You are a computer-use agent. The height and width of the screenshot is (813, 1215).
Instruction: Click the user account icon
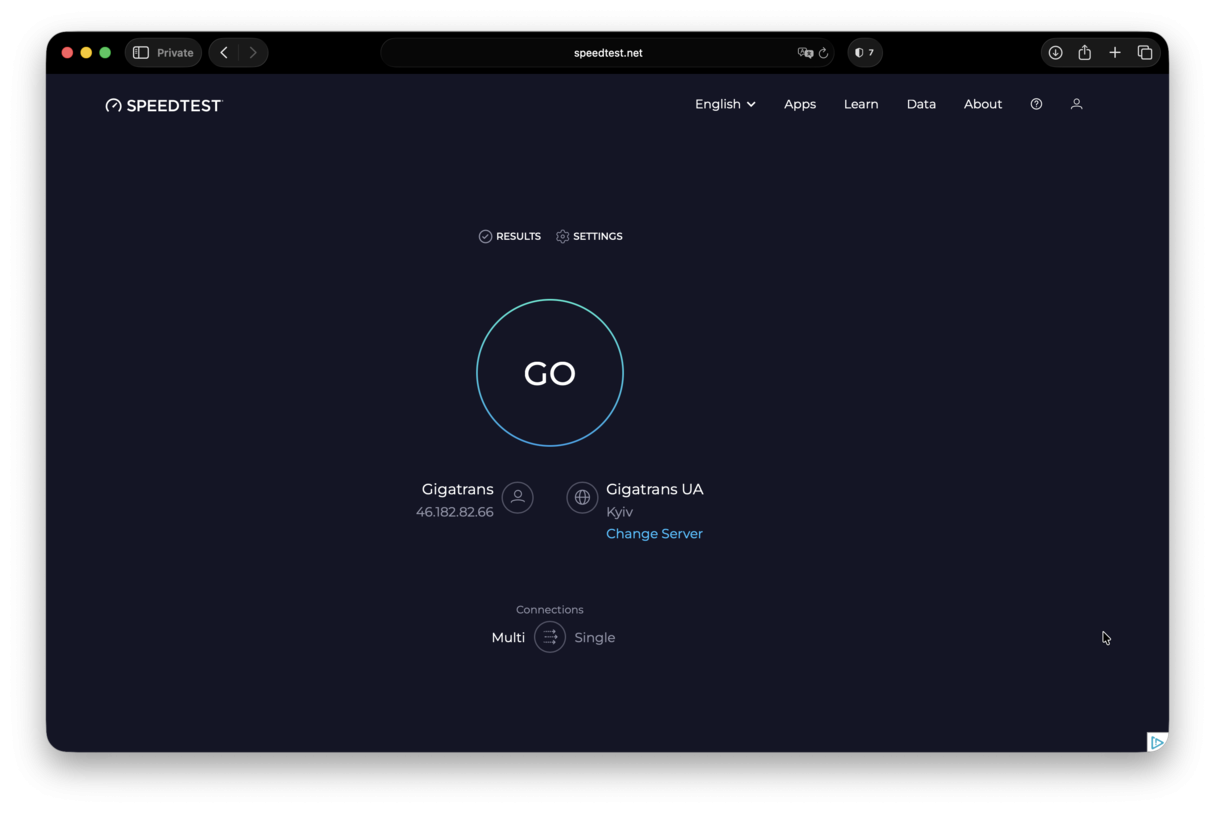click(x=1076, y=103)
